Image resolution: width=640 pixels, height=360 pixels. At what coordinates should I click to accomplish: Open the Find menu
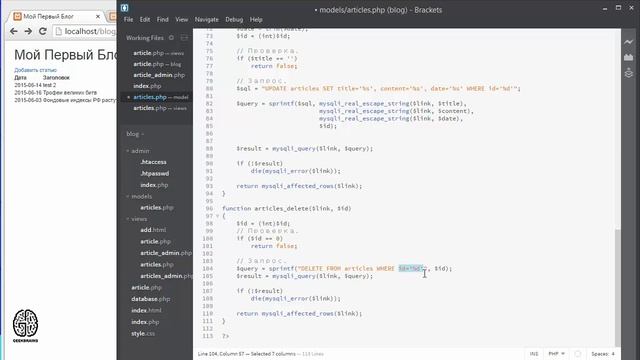point(162,19)
